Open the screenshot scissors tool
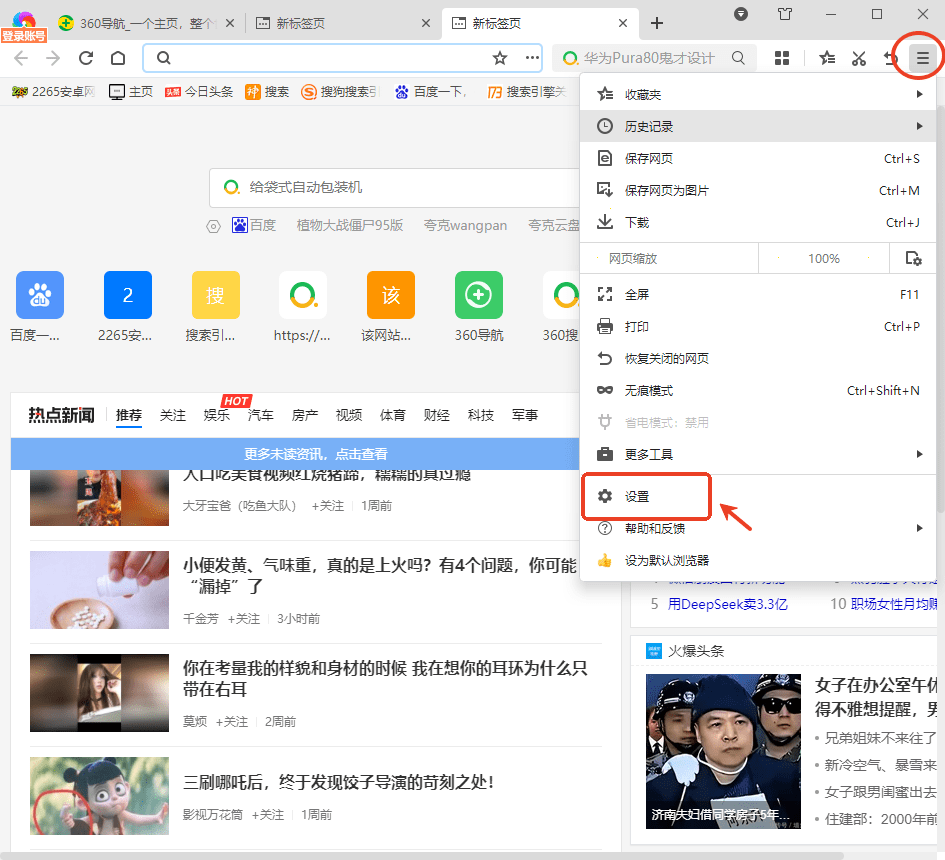 click(858, 59)
